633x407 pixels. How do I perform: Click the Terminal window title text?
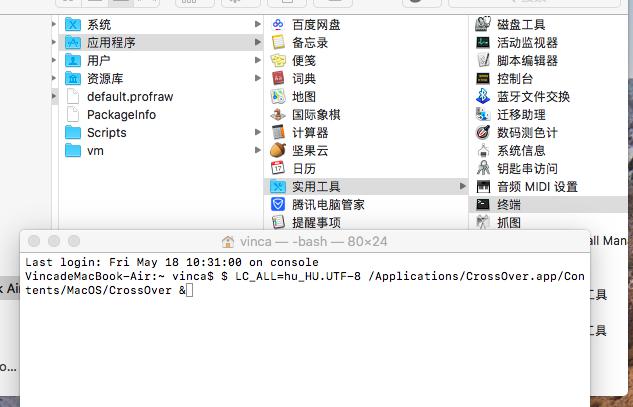pos(313,241)
